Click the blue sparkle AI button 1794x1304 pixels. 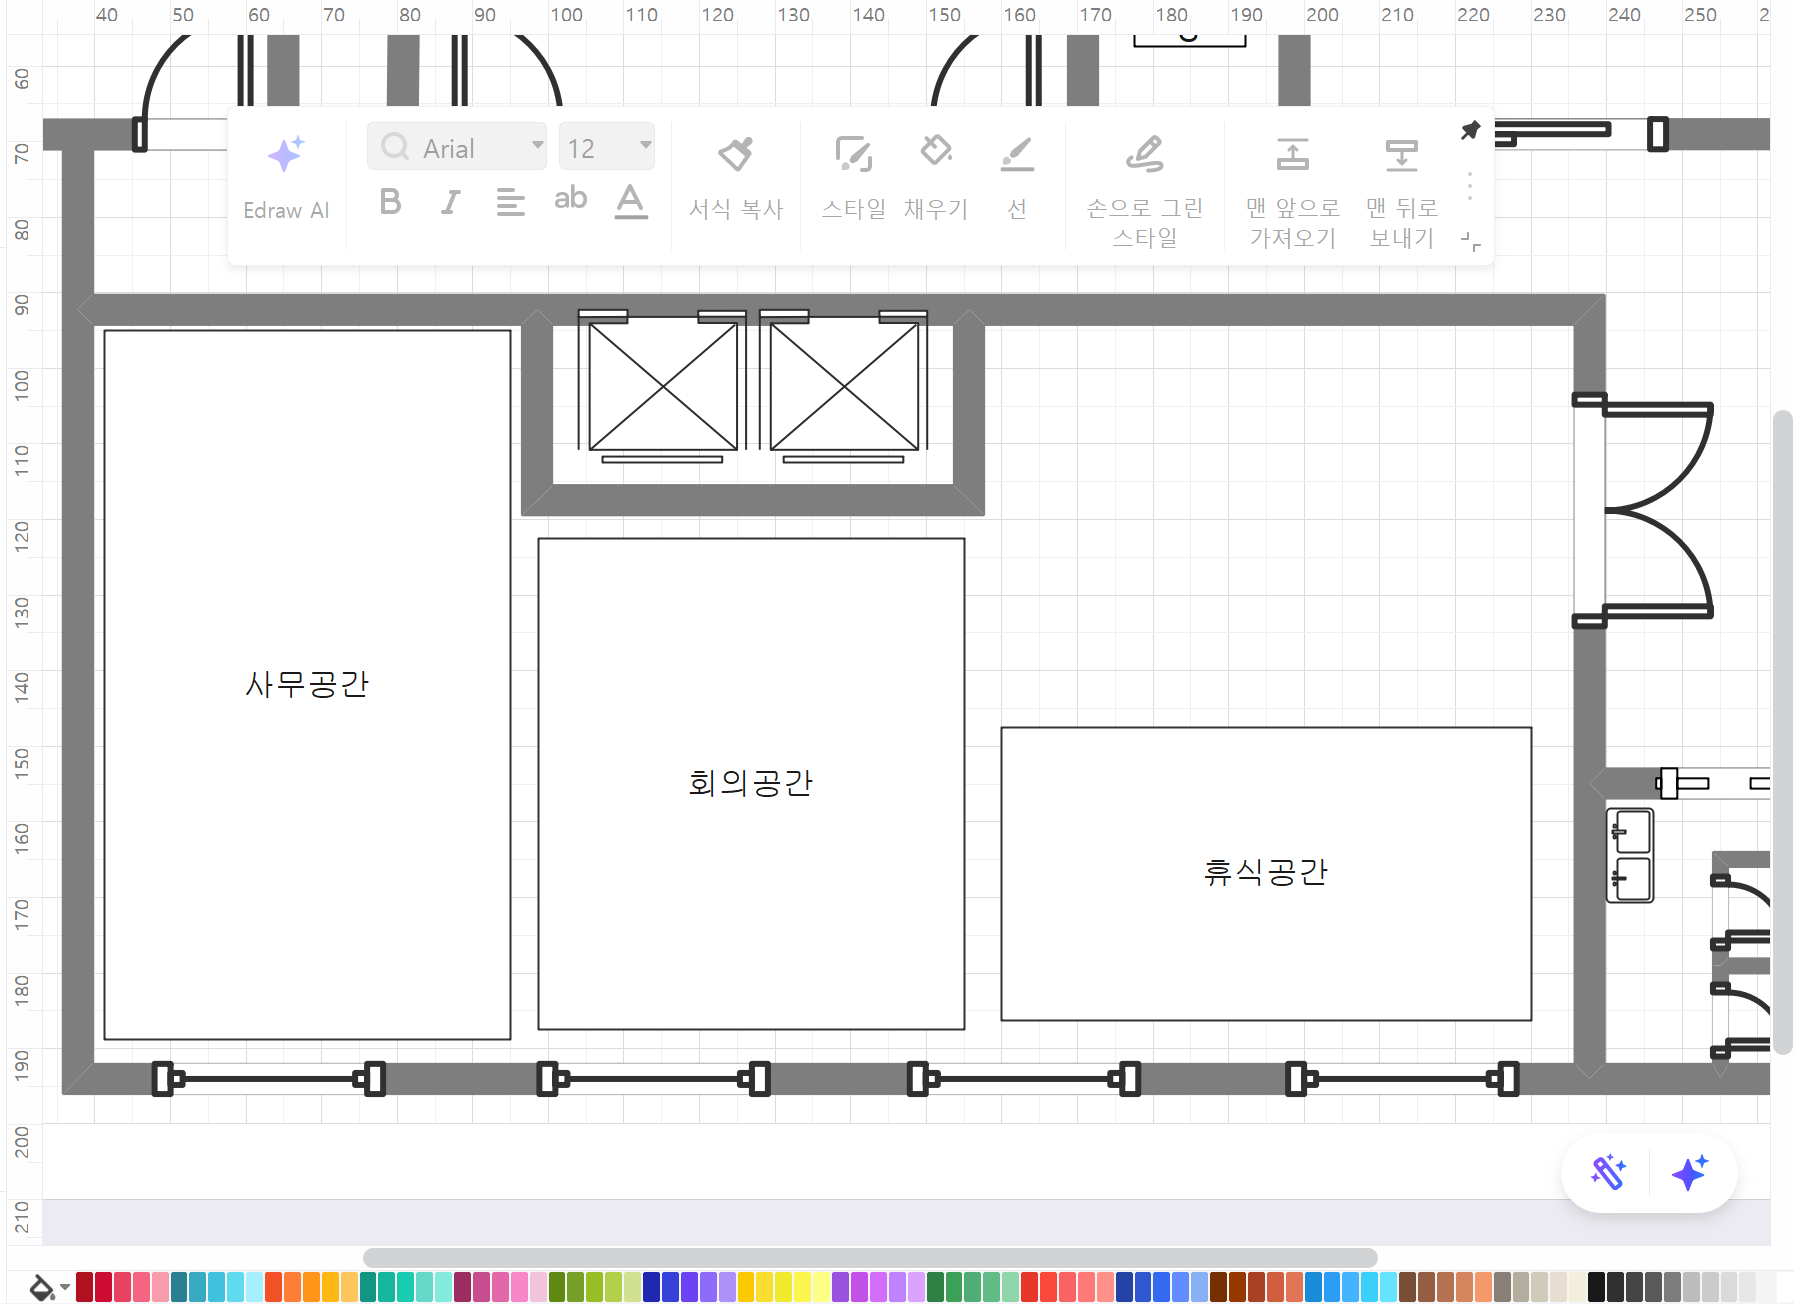click(x=1690, y=1172)
